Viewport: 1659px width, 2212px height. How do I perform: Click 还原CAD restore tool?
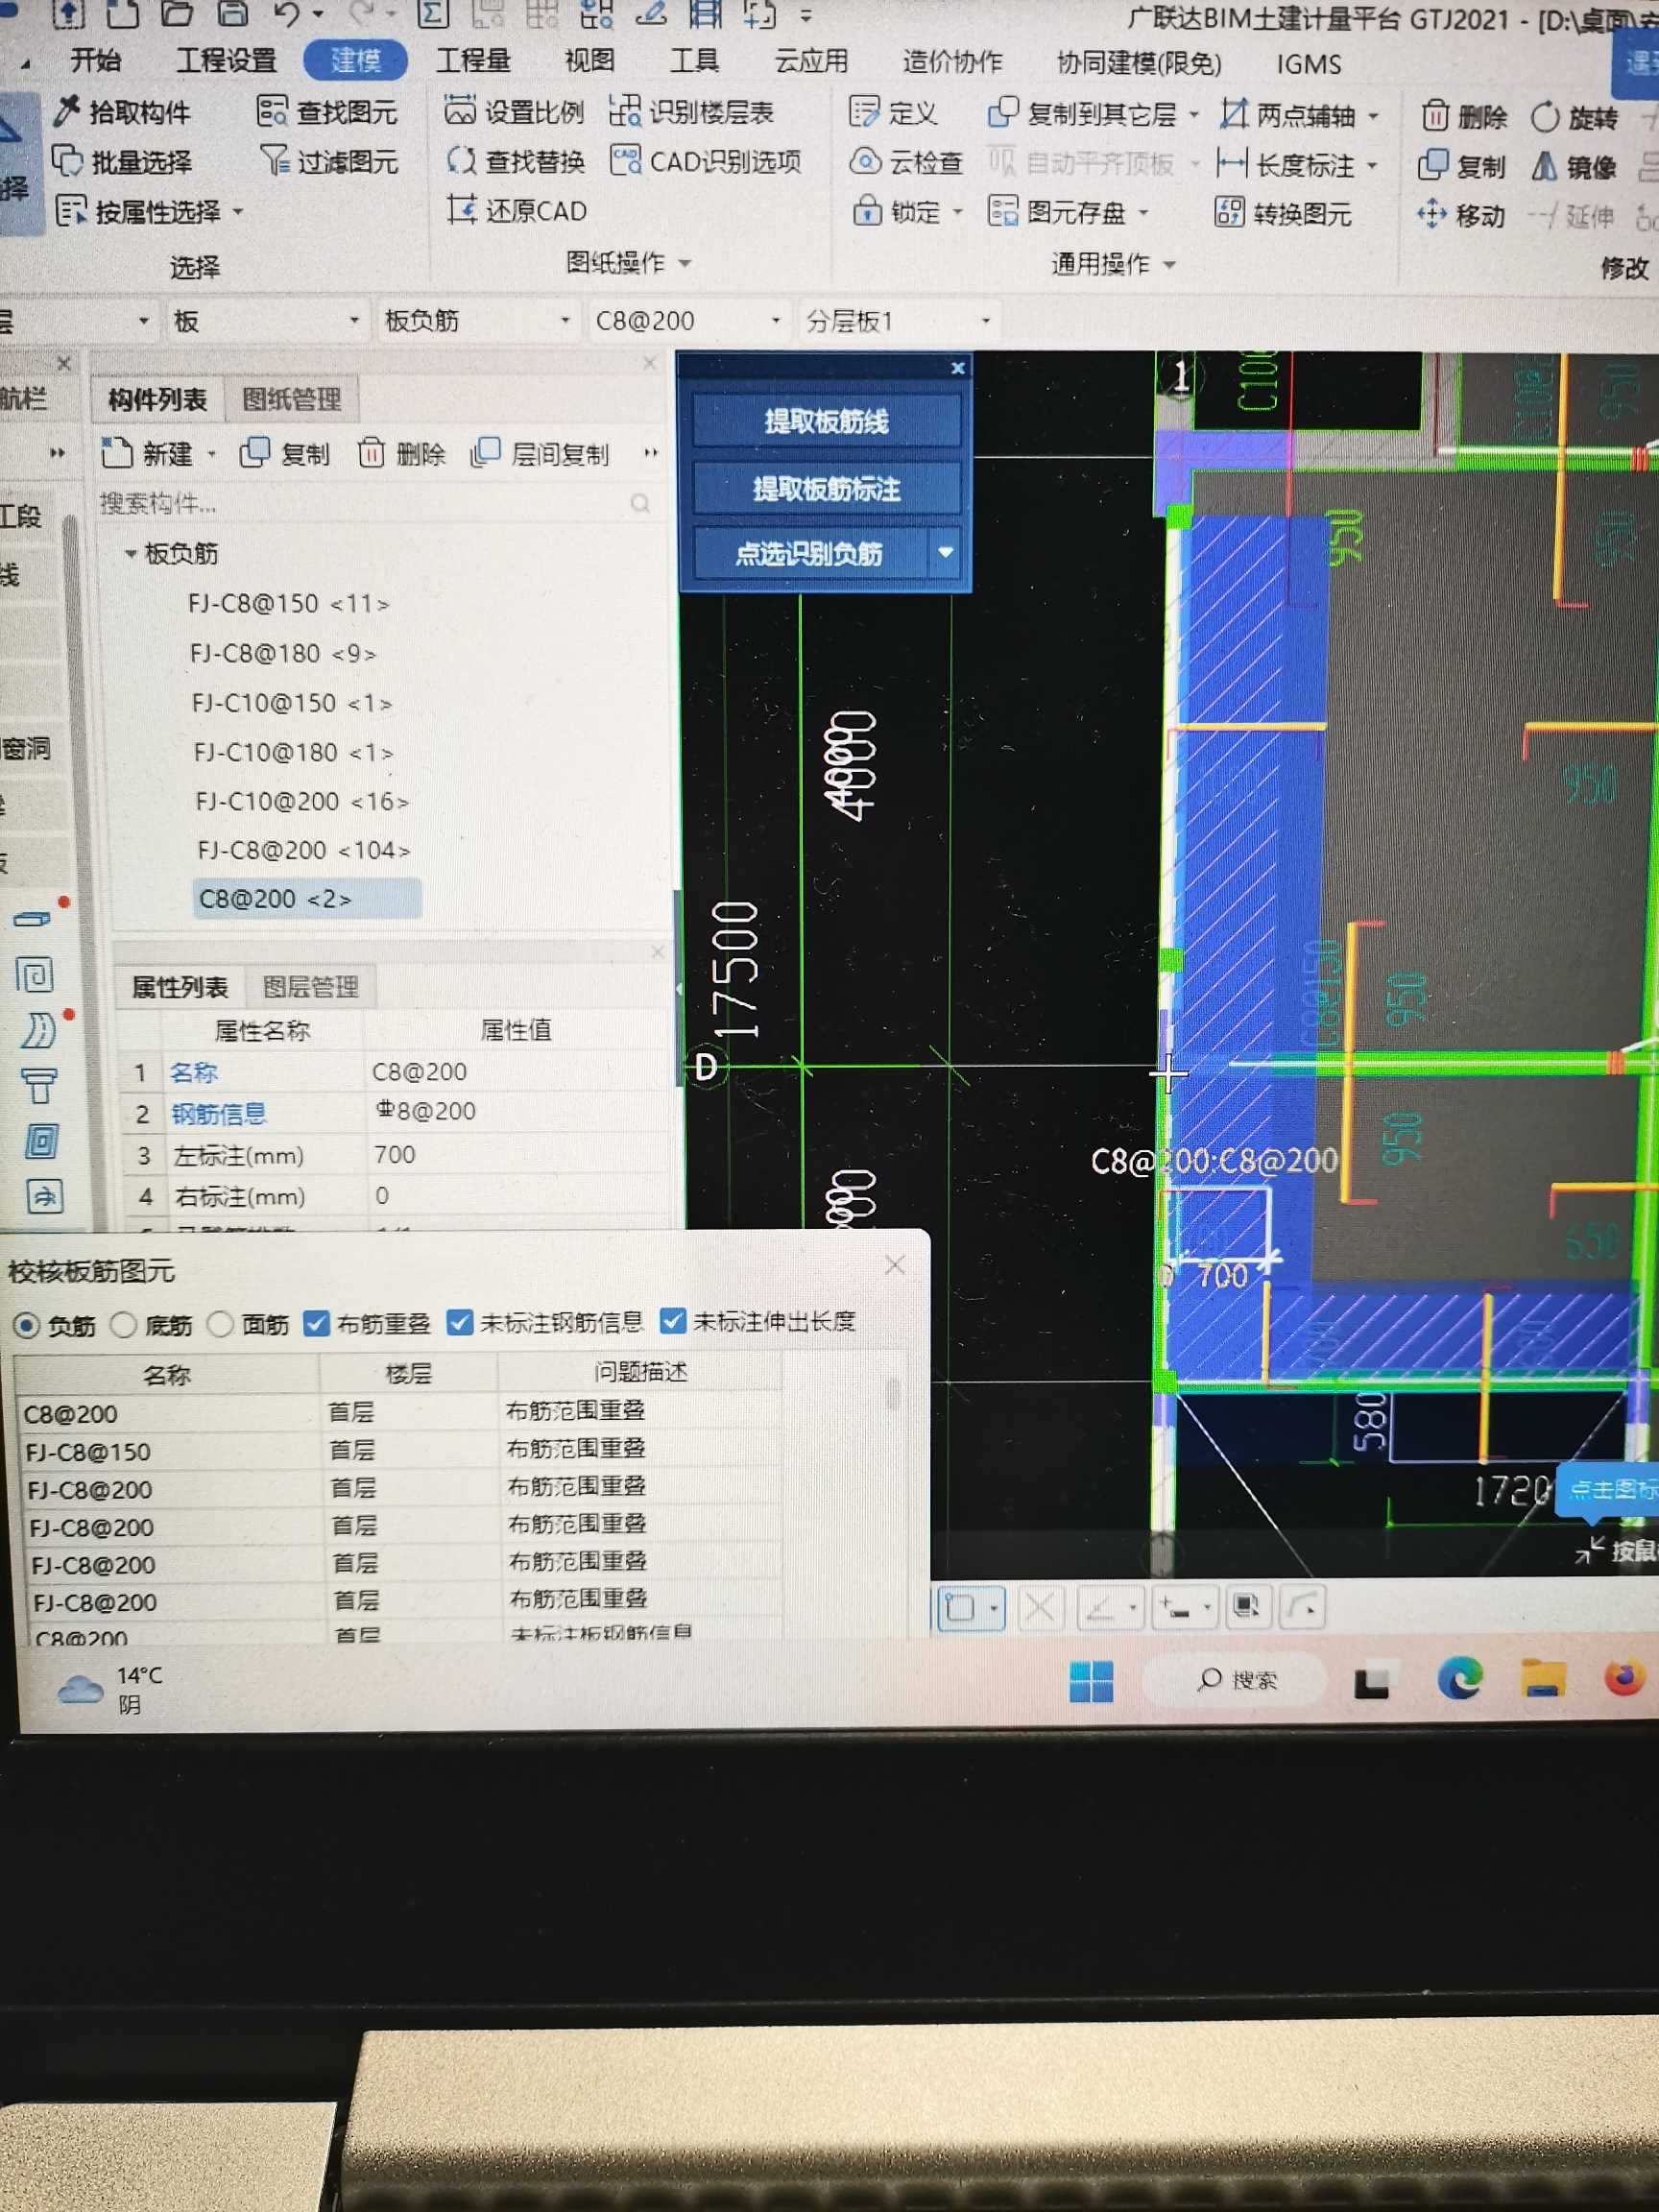tap(517, 211)
